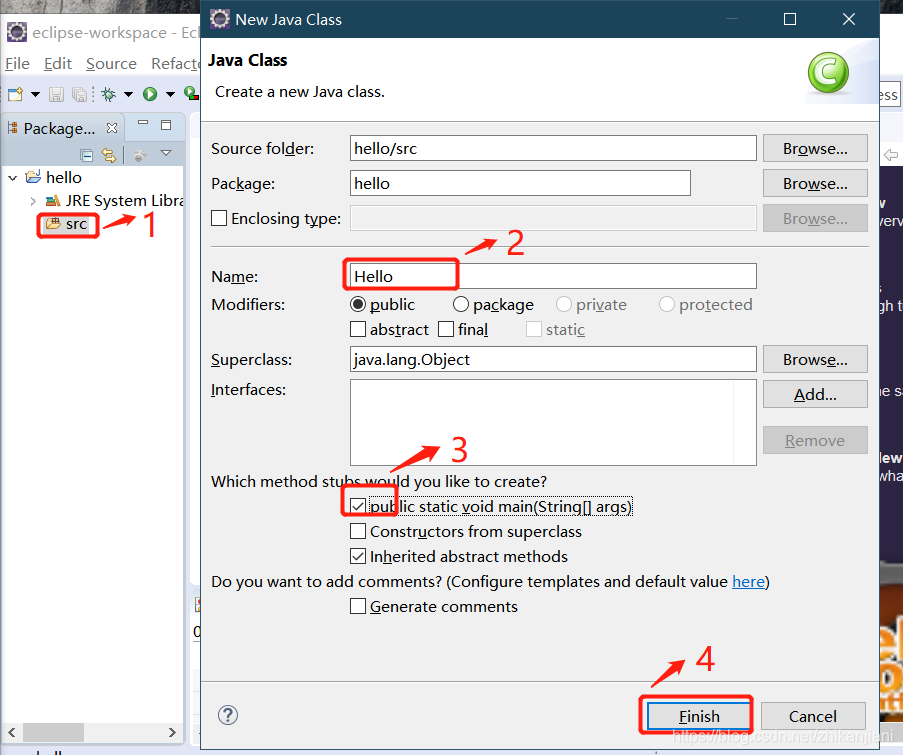The width and height of the screenshot is (903, 755).
Task: Select the public modifier radio button
Action: pos(358,304)
